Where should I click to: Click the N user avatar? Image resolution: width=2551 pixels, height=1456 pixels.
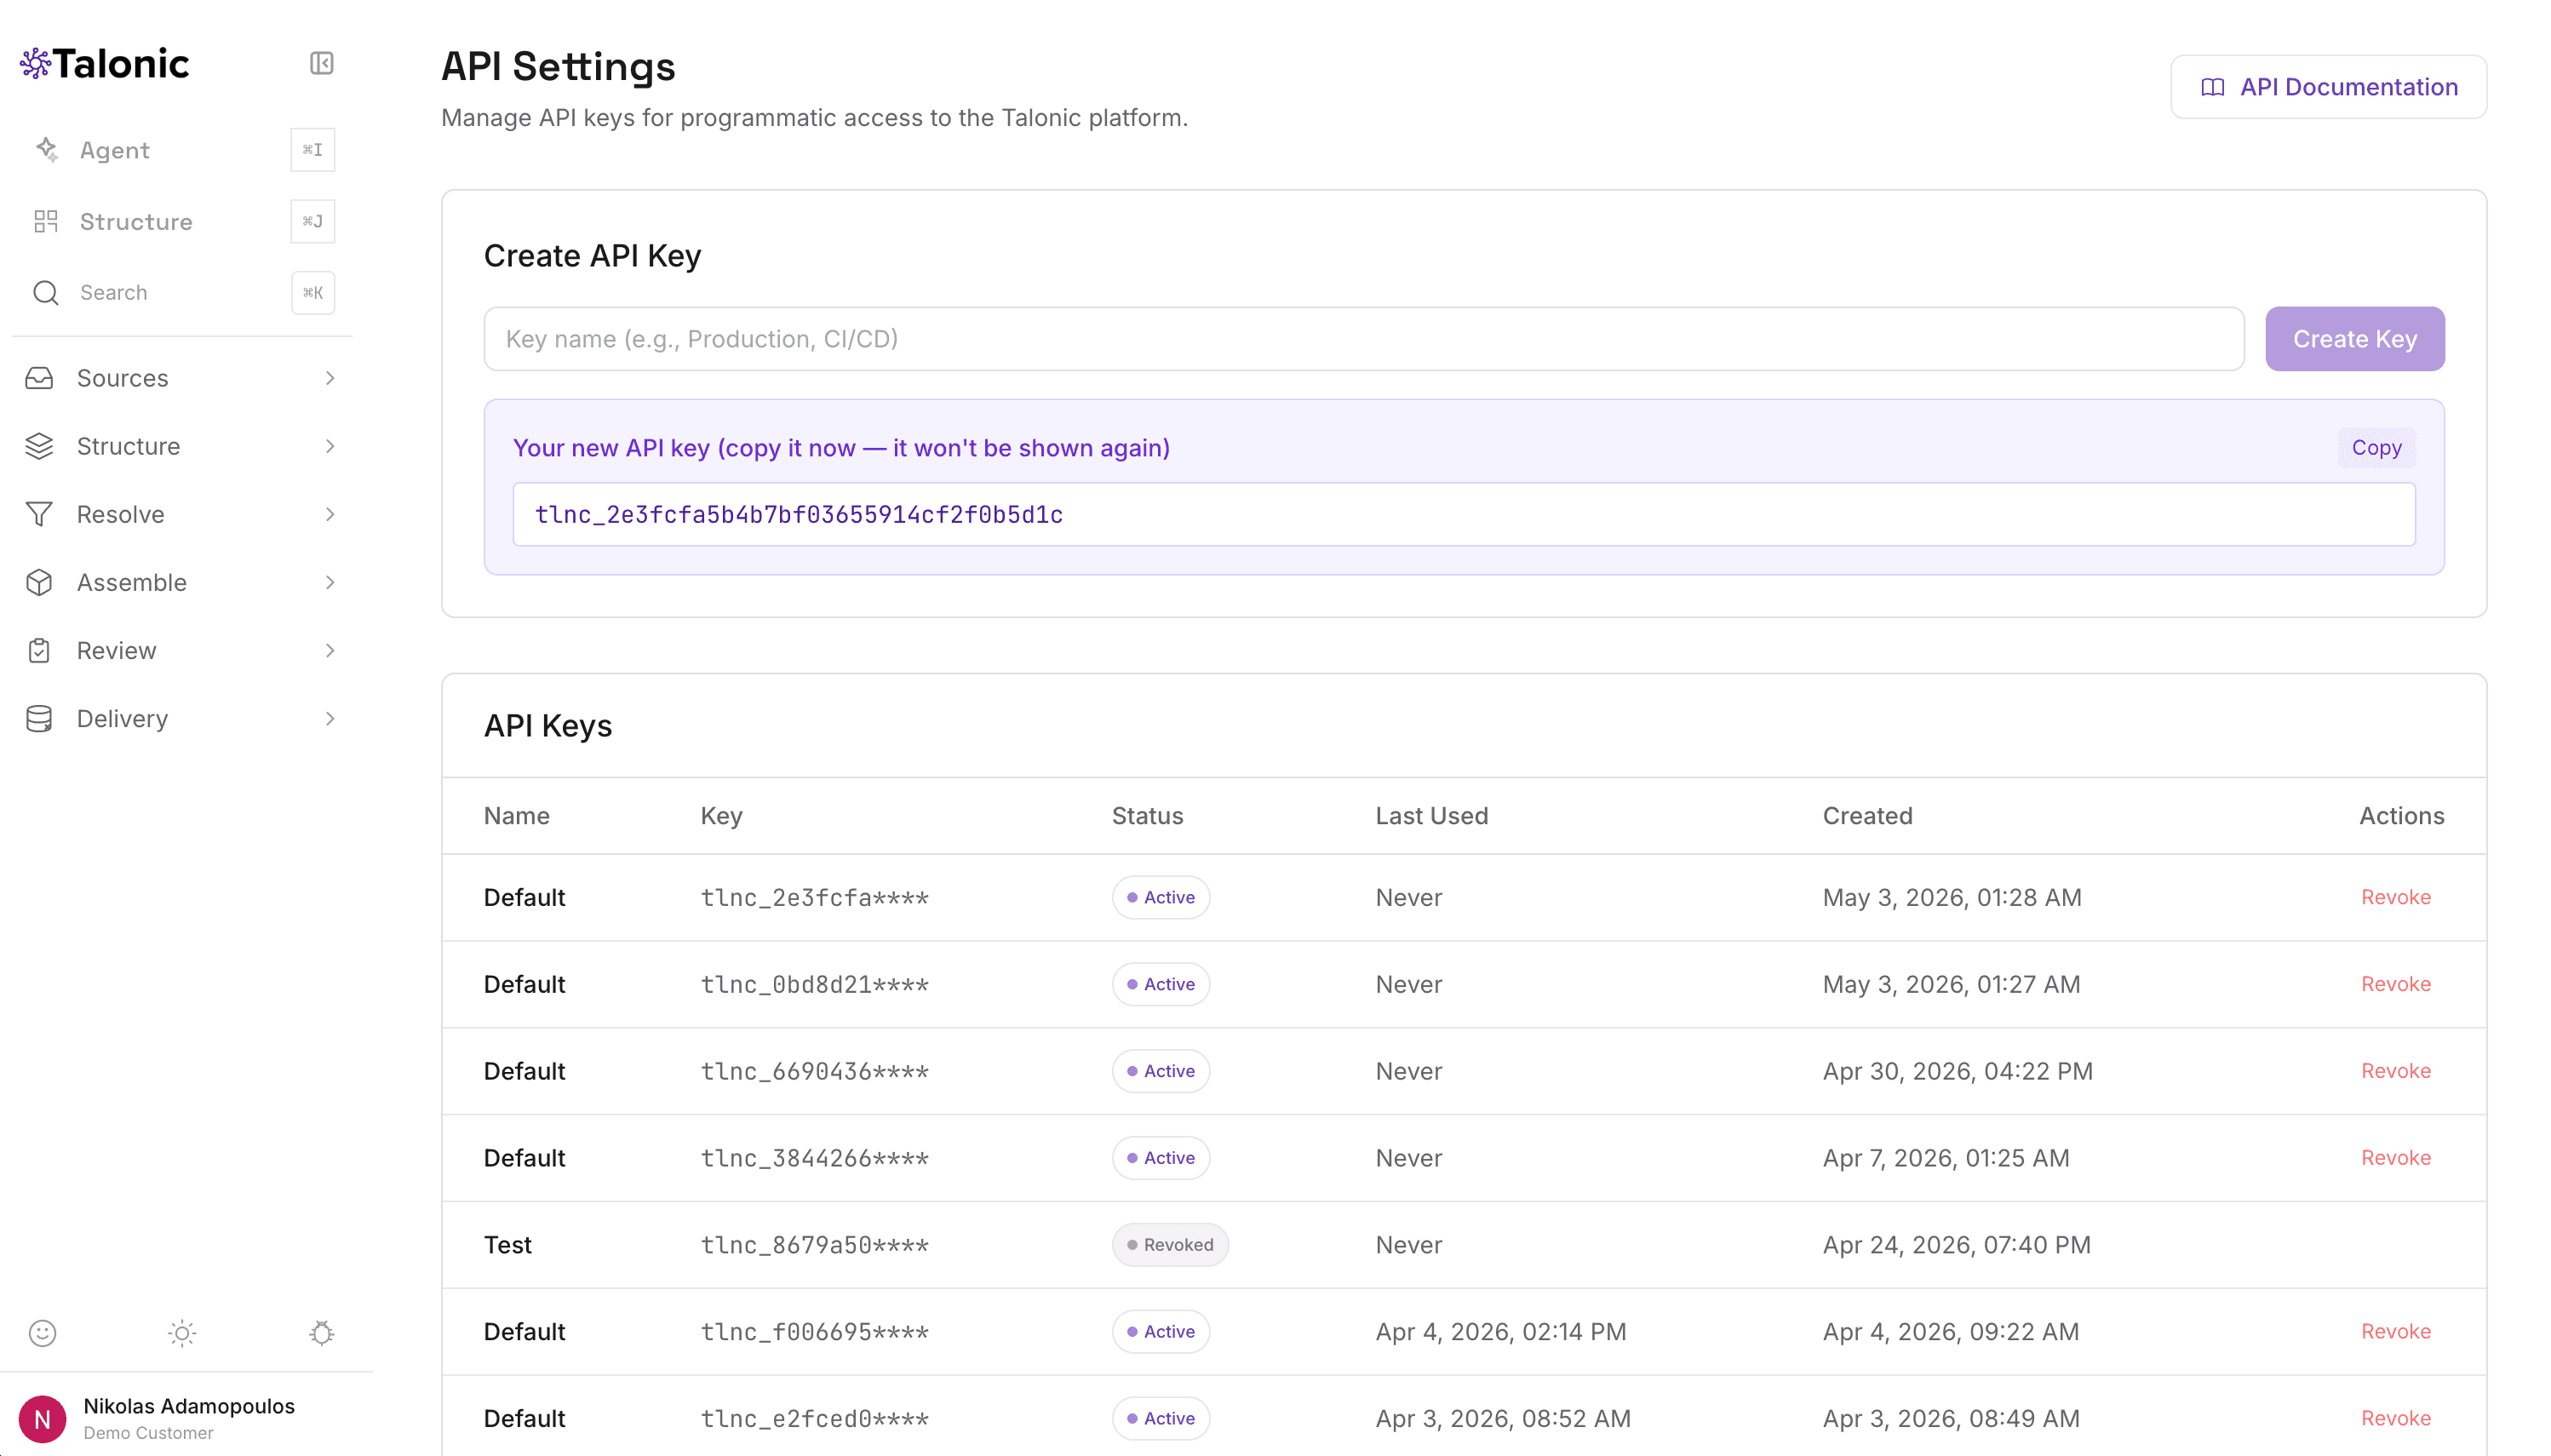point(42,1418)
